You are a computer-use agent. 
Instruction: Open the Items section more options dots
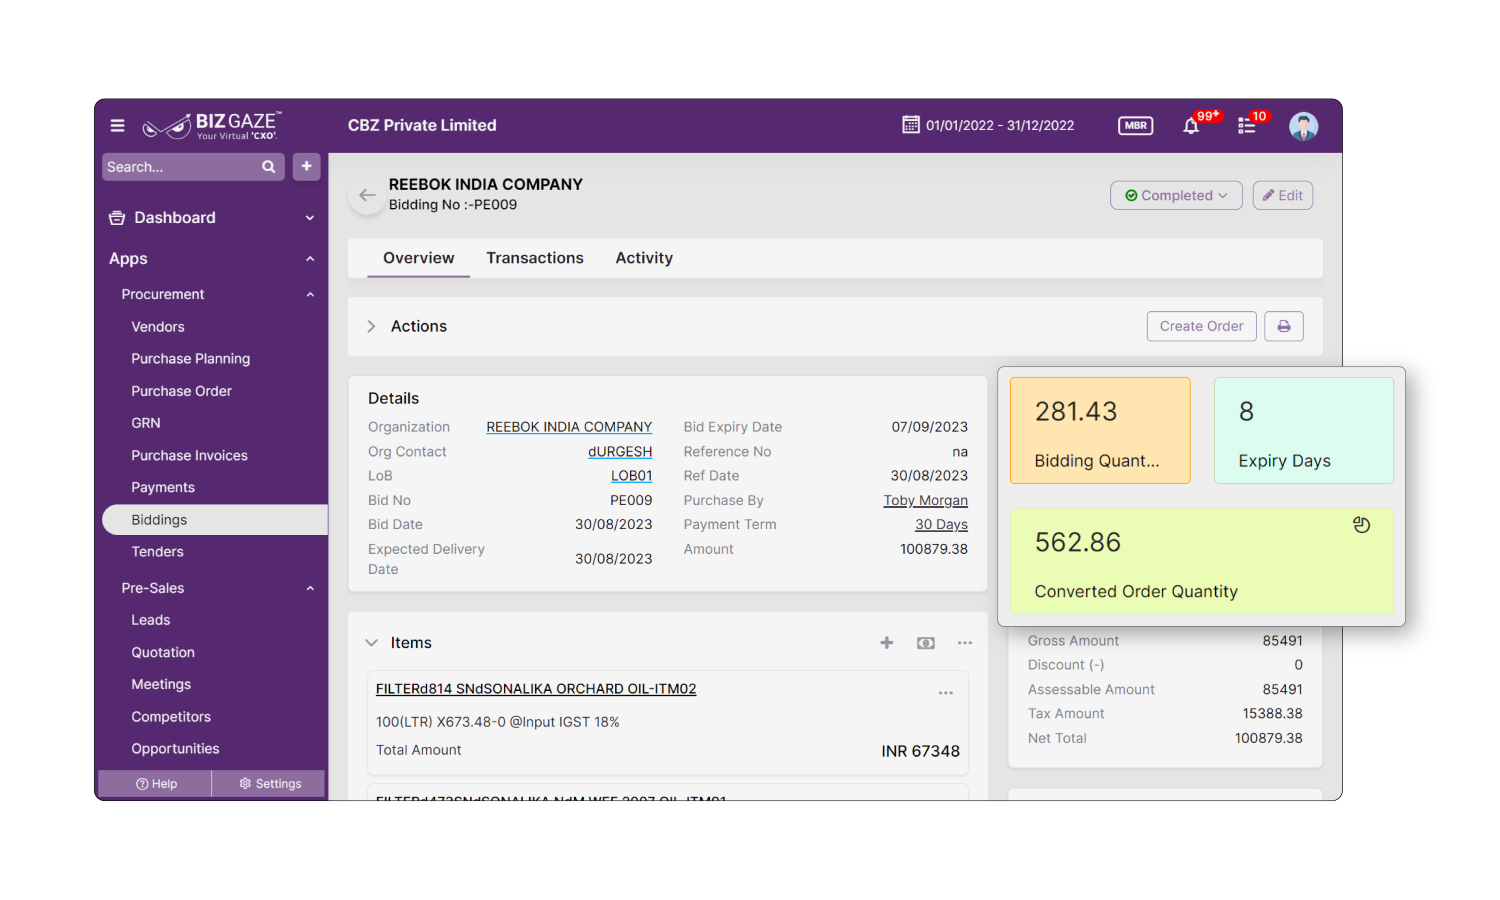[965, 643]
